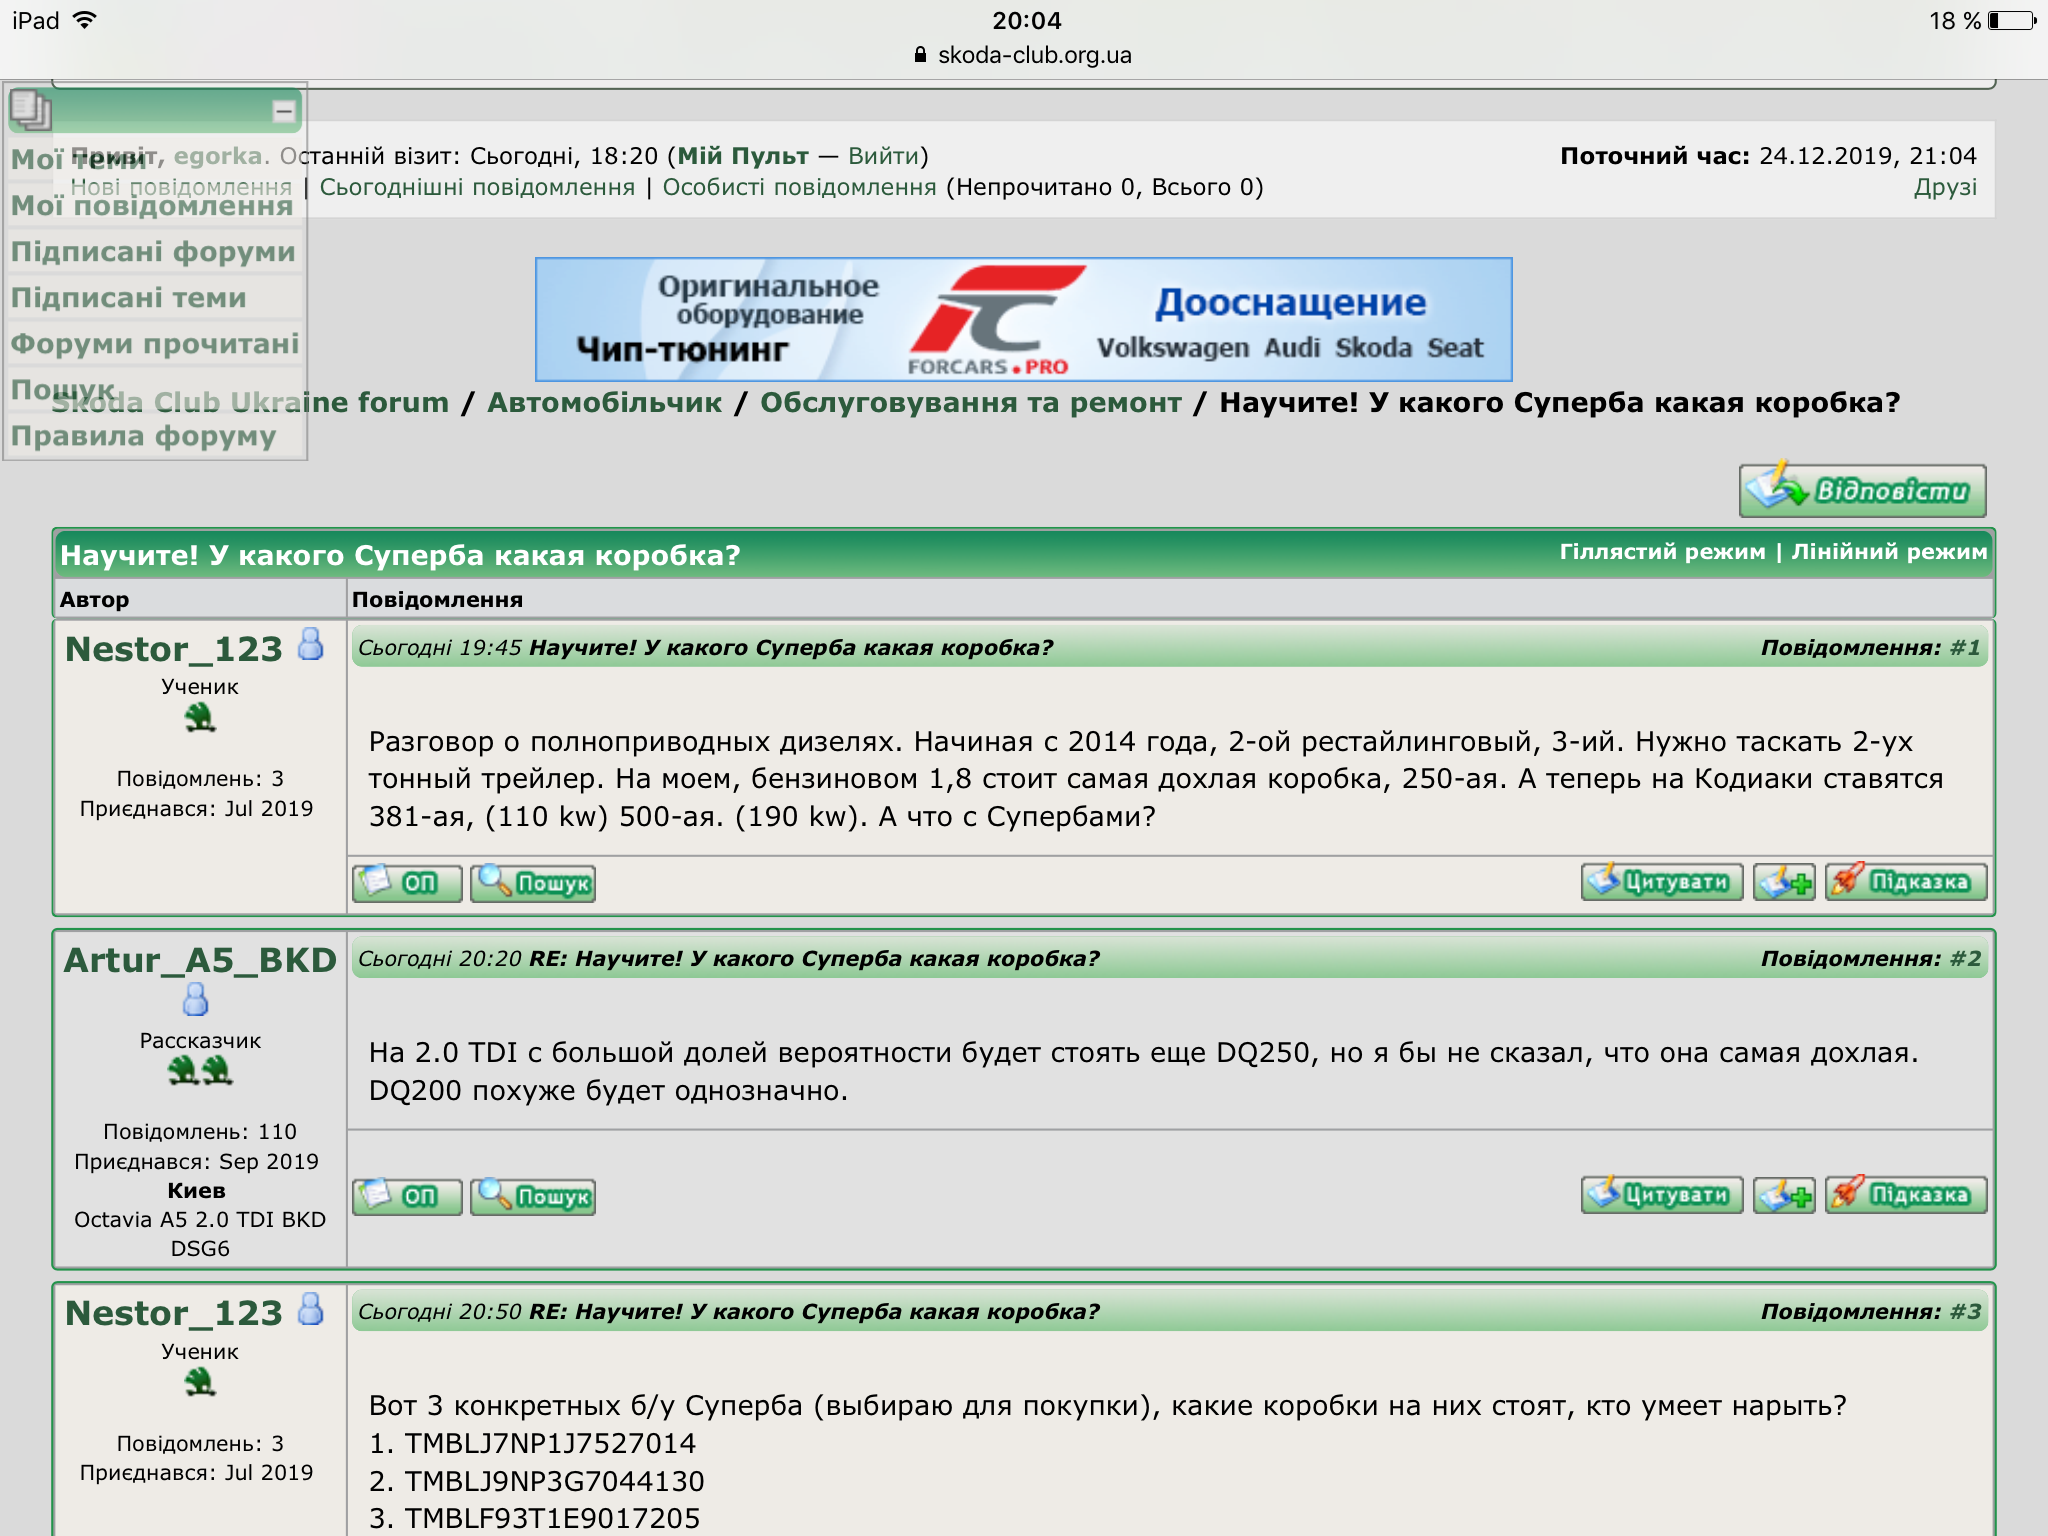The width and height of the screenshot is (2048, 1536).
Task: Click the stacked pages icon in floating panel
Action: point(31,110)
